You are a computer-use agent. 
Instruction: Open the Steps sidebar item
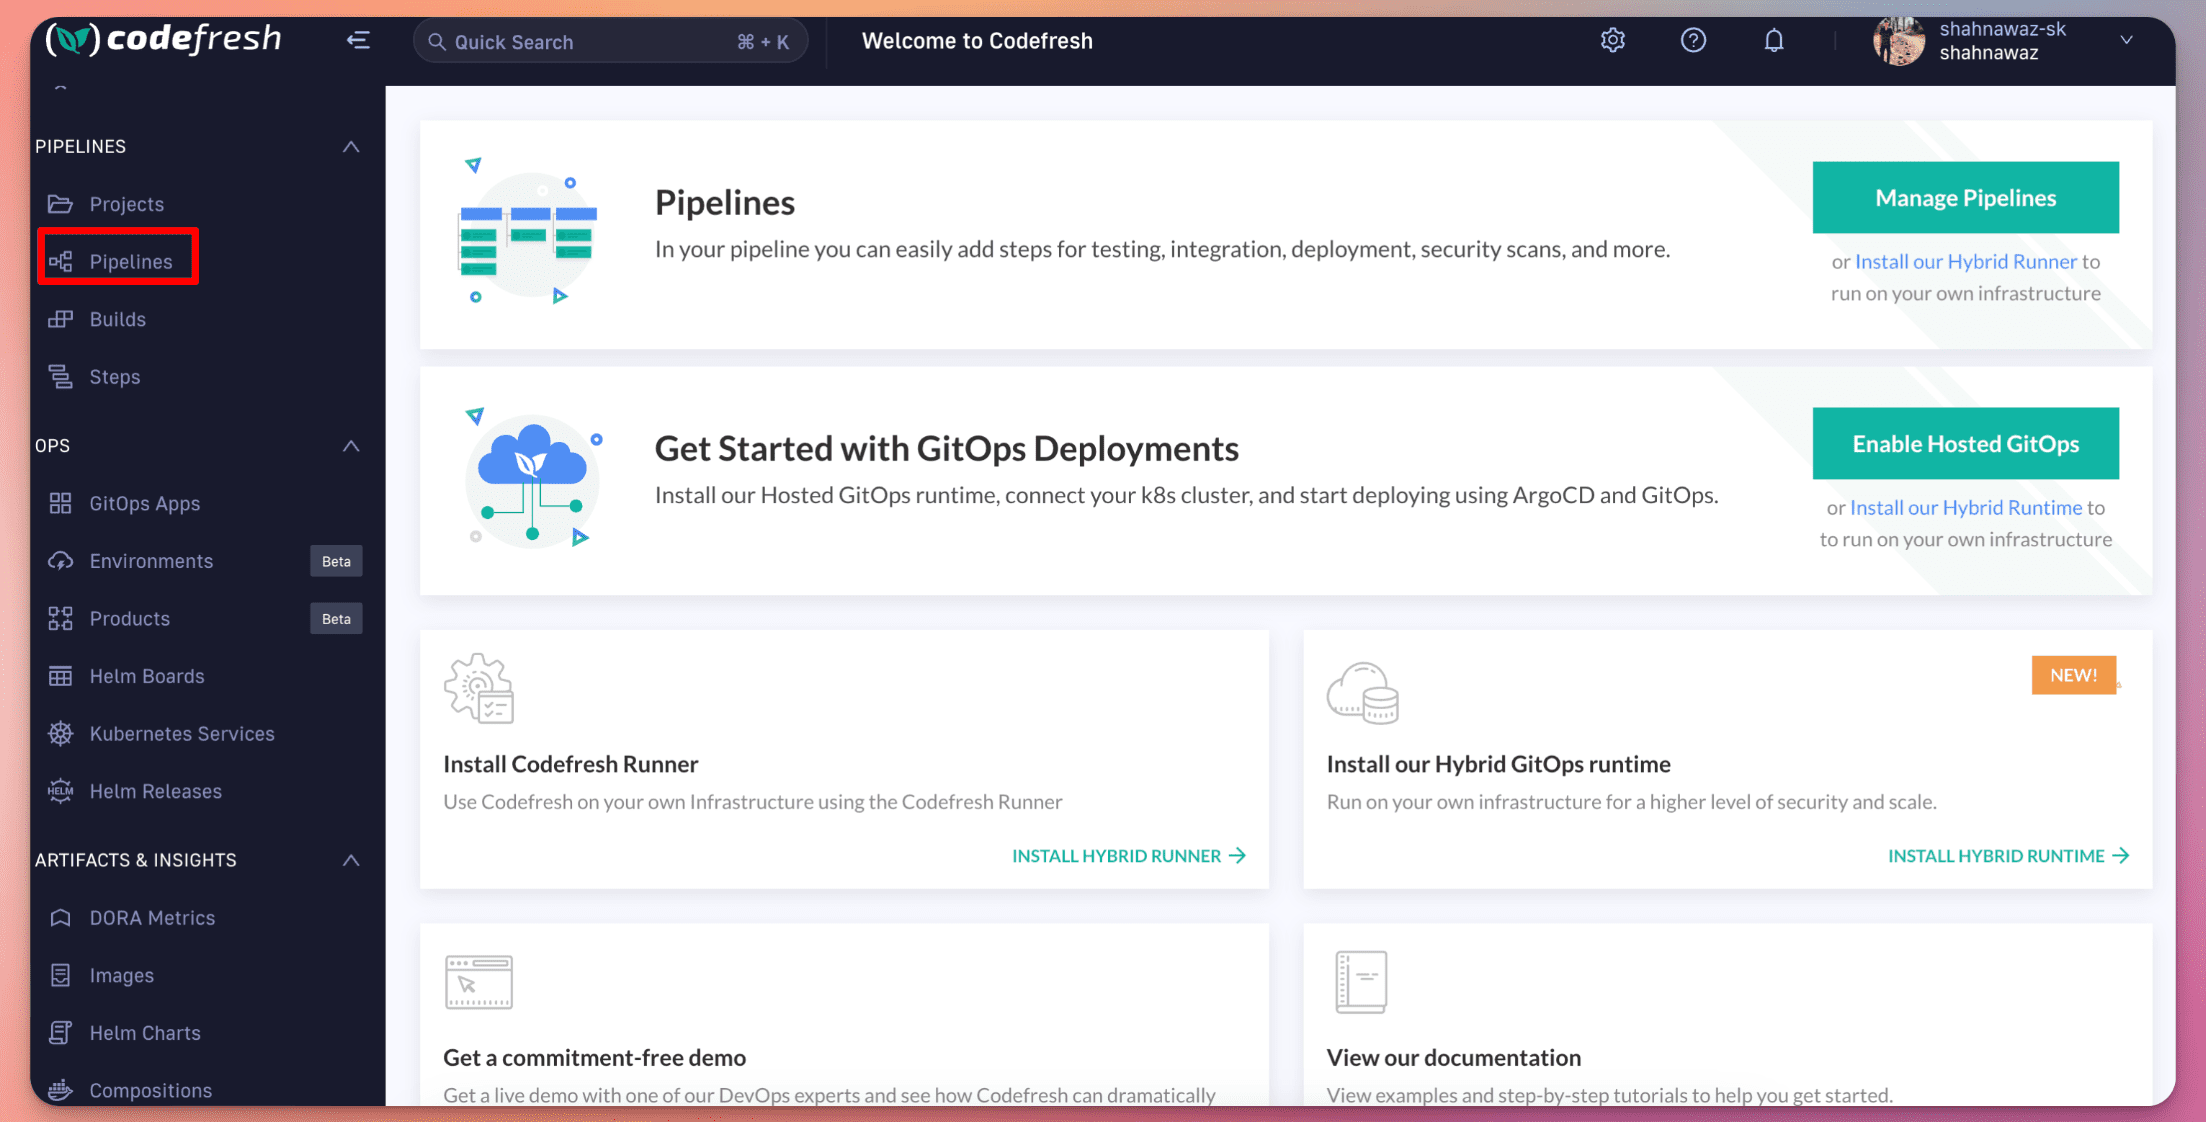114,376
